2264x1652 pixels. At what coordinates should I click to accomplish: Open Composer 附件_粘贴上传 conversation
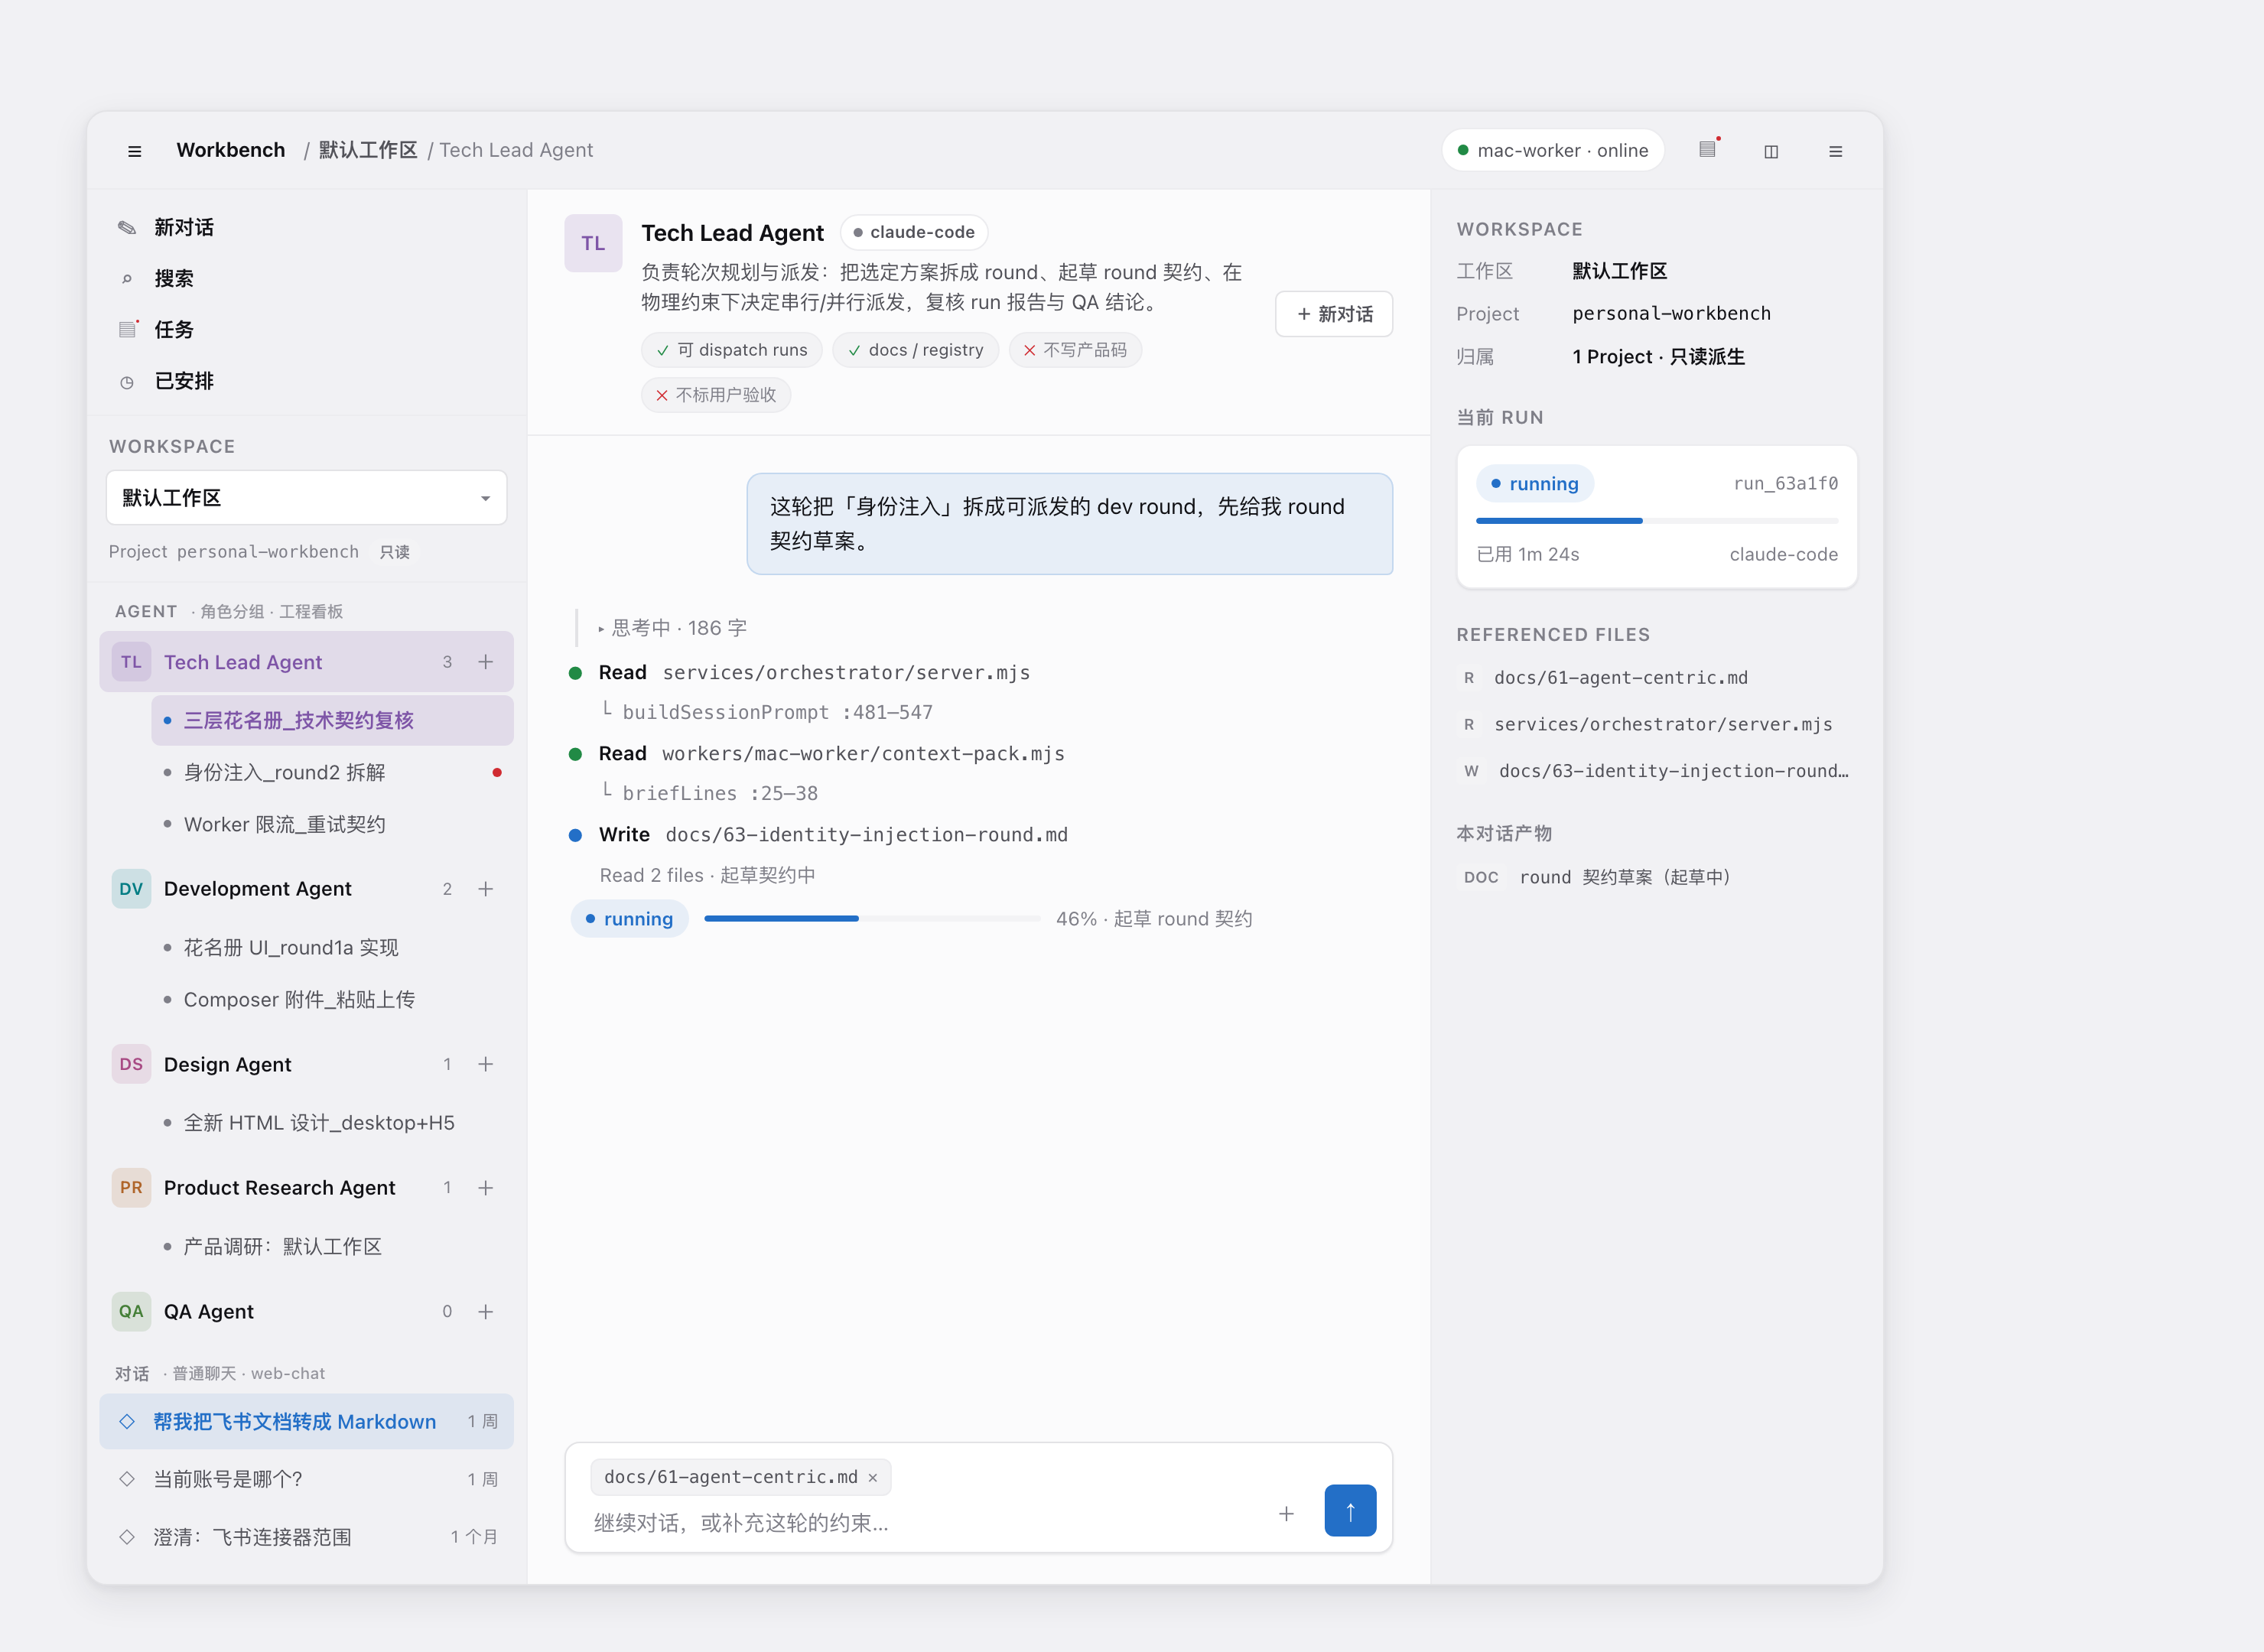click(x=332, y=999)
